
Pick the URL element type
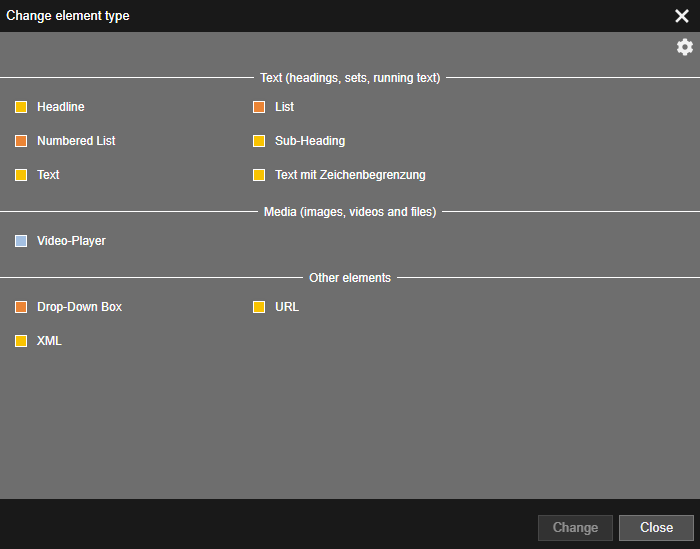(287, 307)
